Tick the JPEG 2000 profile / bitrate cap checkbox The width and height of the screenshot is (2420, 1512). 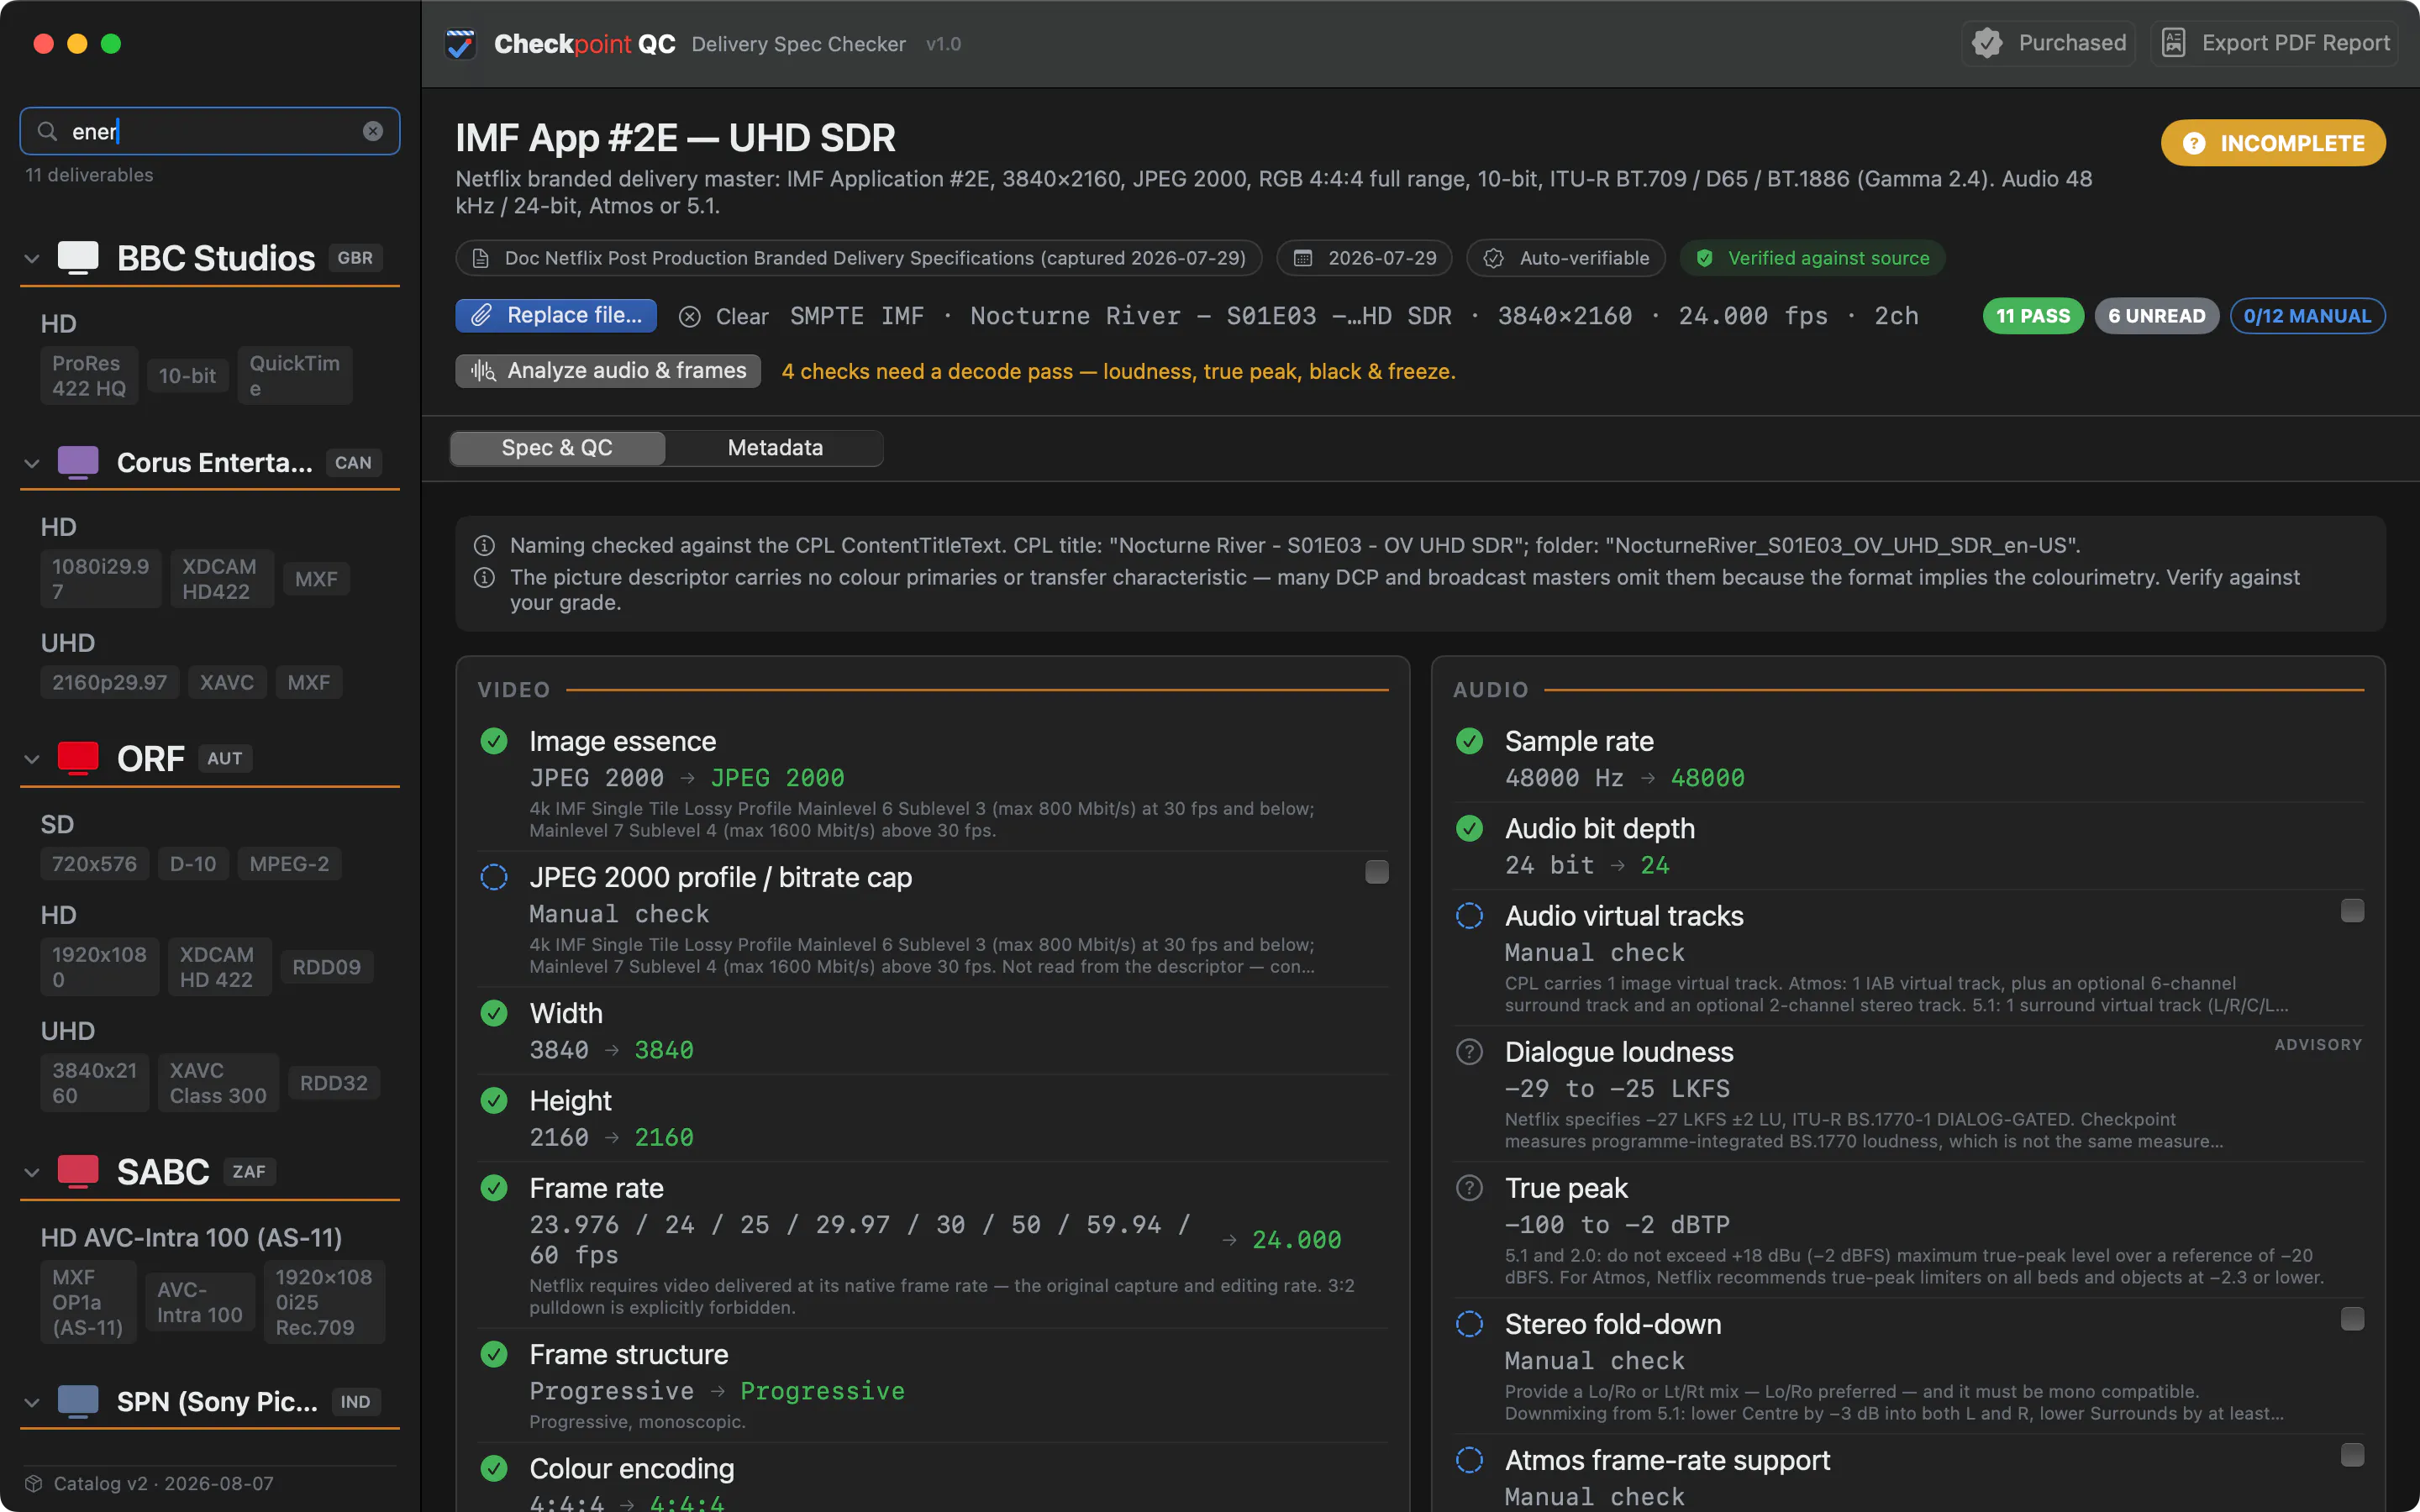(1377, 871)
